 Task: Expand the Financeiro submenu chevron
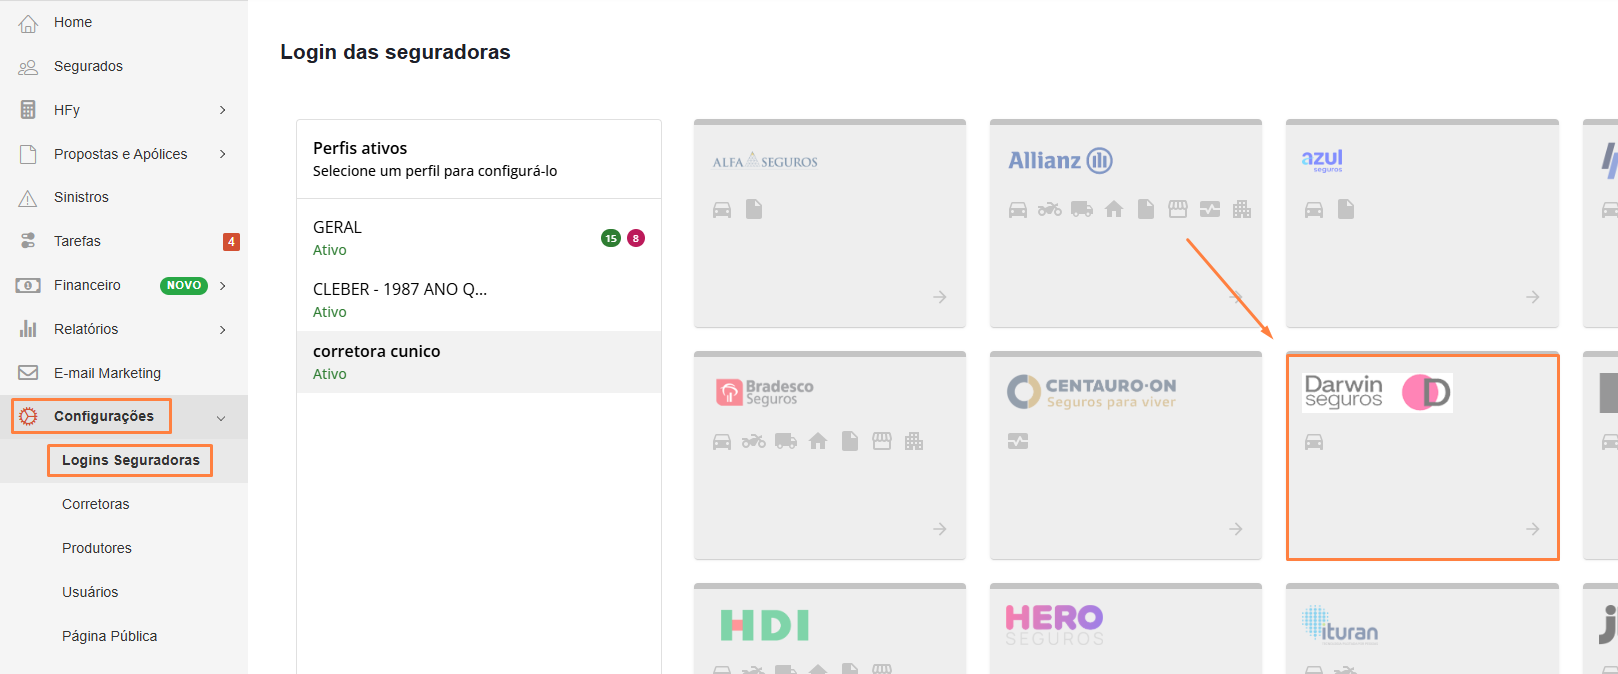pyautogui.click(x=222, y=286)
